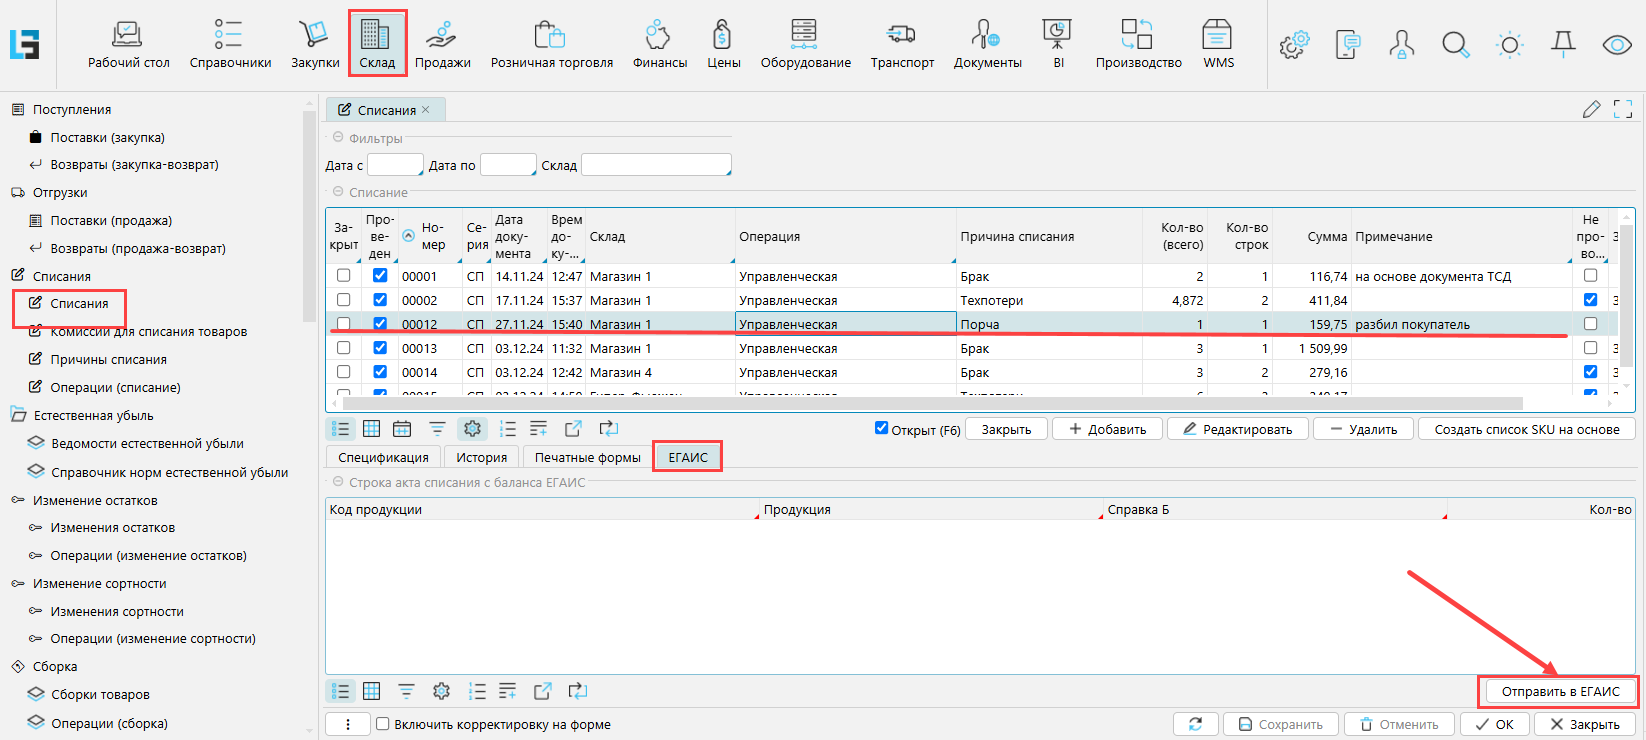Click the Добавить button
The height and width of the screenshot is (740, 1646).
pyautogui.click(x=1106, y=429)
